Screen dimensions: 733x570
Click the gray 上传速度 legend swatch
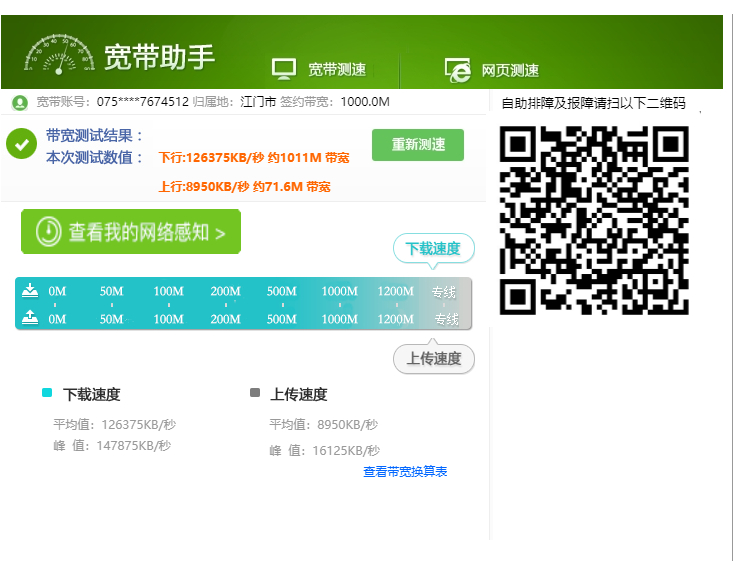pos(255,392)
